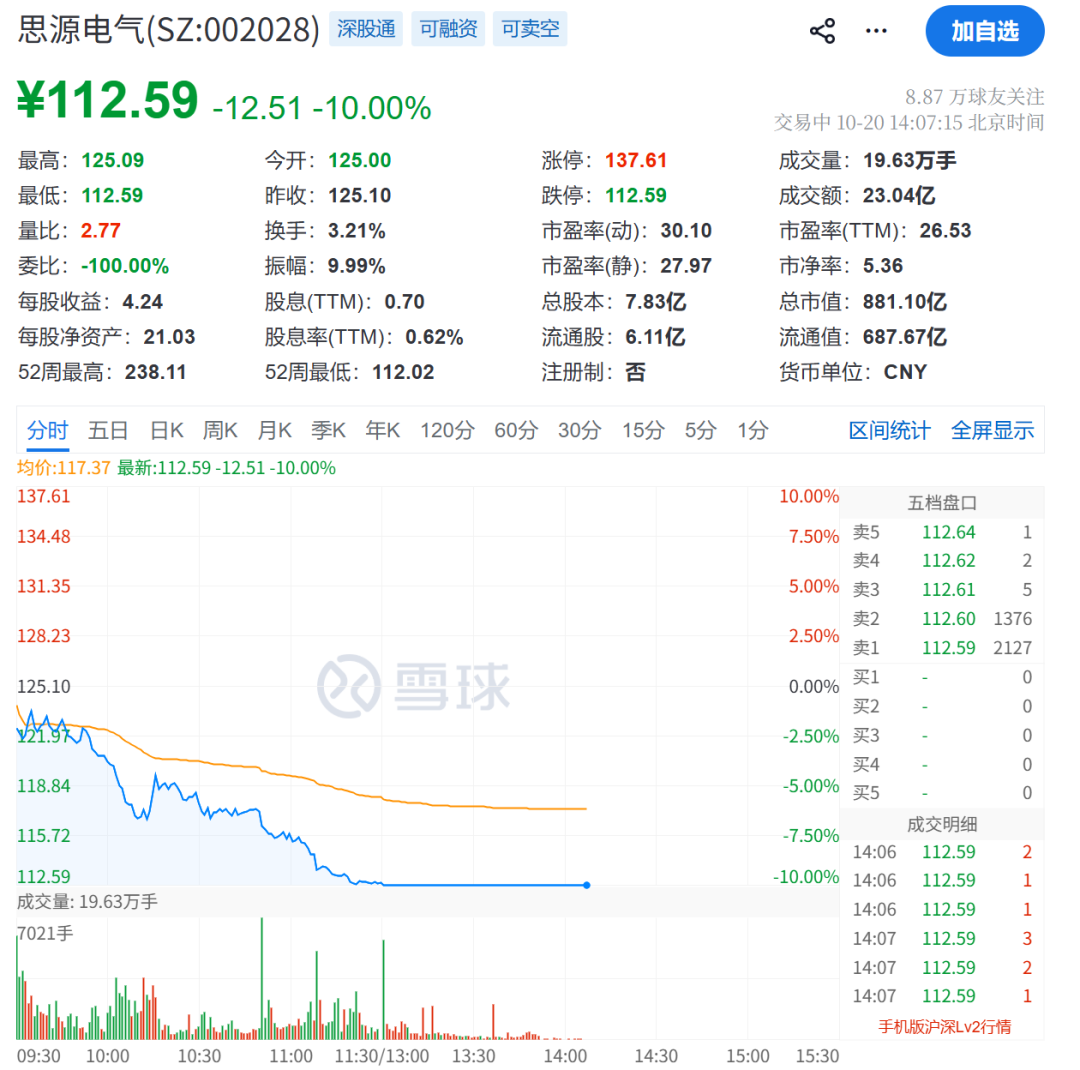The image size is (1080, 1070).
Task: Select the 分时 chart tab
Action: pos(48,431)
